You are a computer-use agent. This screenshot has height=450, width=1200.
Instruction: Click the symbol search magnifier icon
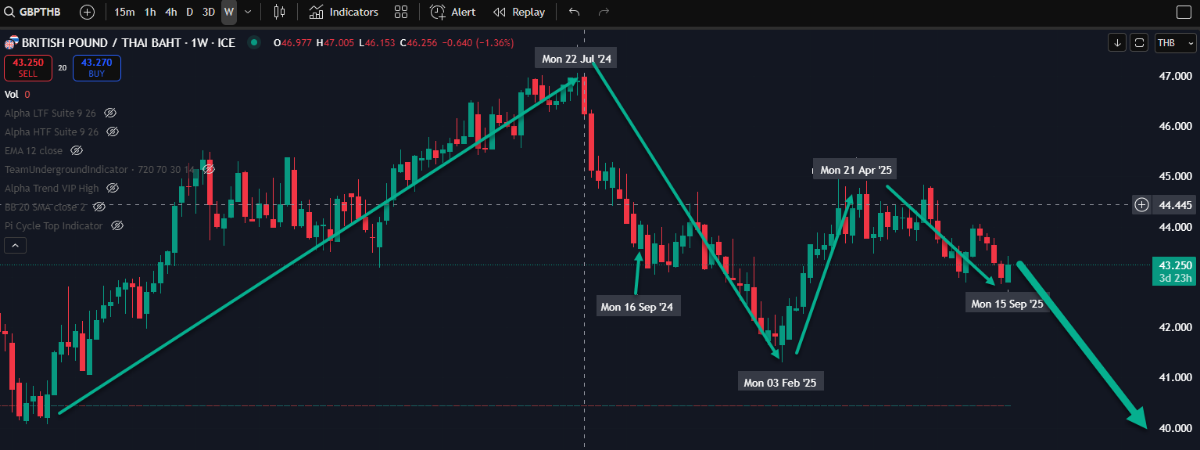pyautogui.click(x=10, y=12)
